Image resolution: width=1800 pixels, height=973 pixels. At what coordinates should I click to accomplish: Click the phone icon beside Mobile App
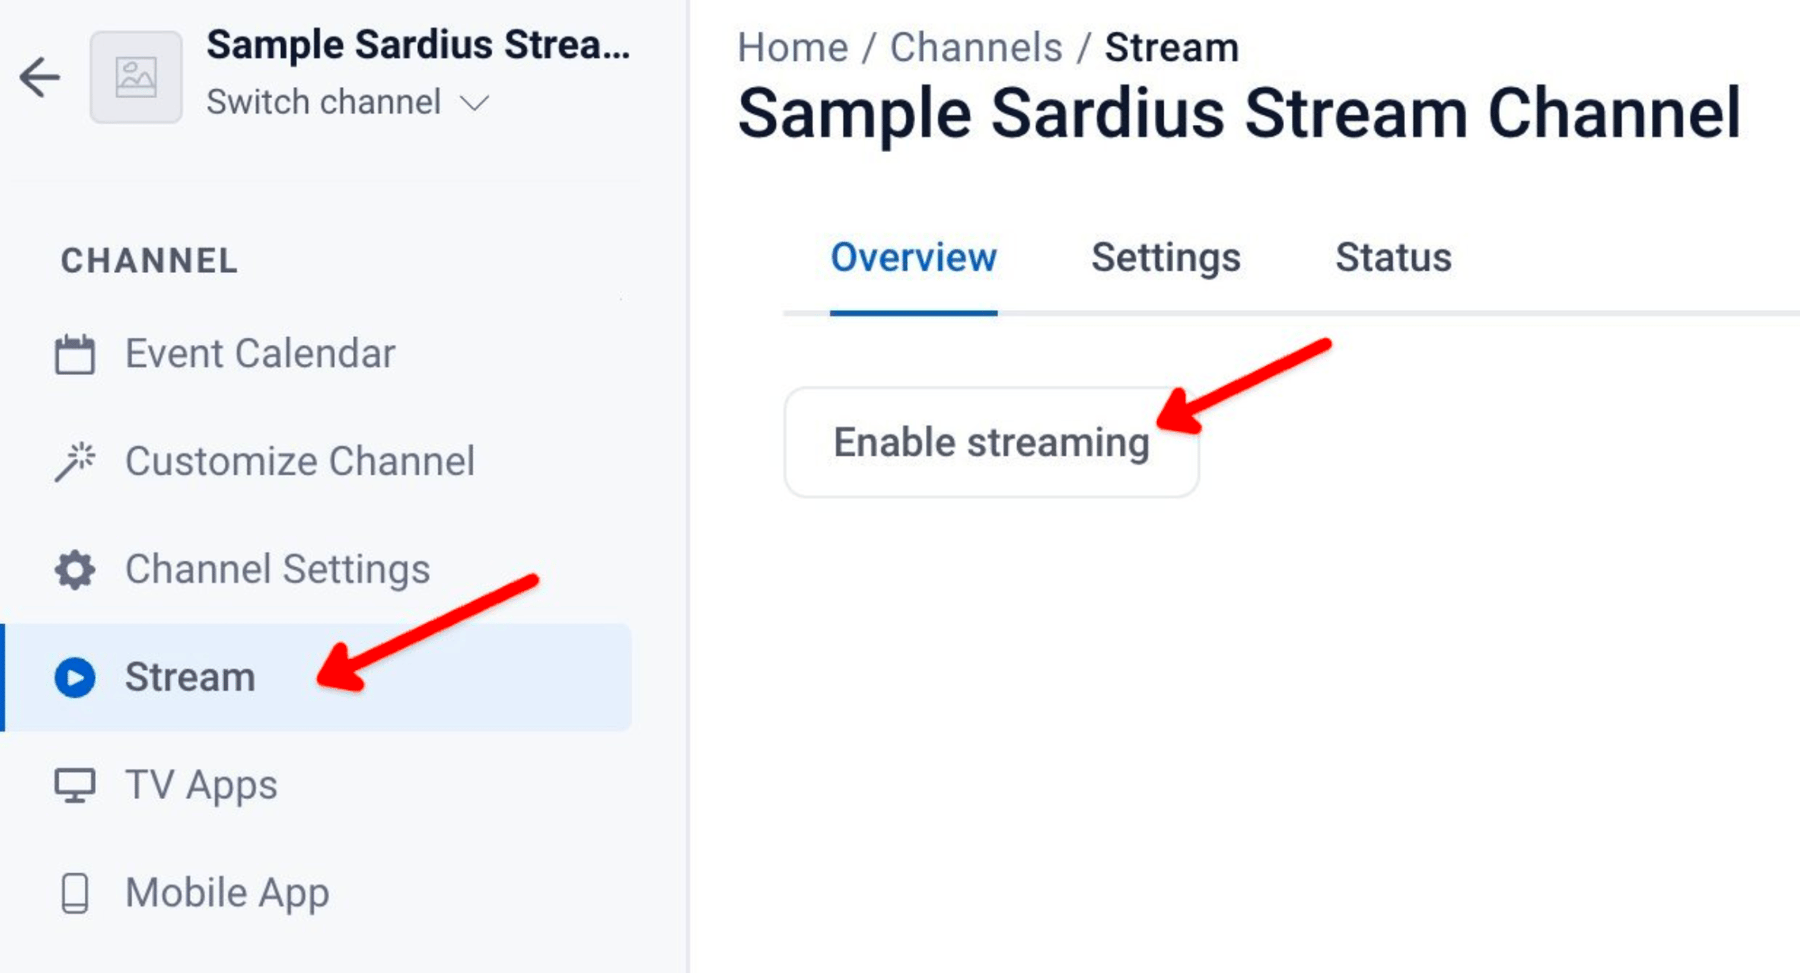(x=75, y=892)
